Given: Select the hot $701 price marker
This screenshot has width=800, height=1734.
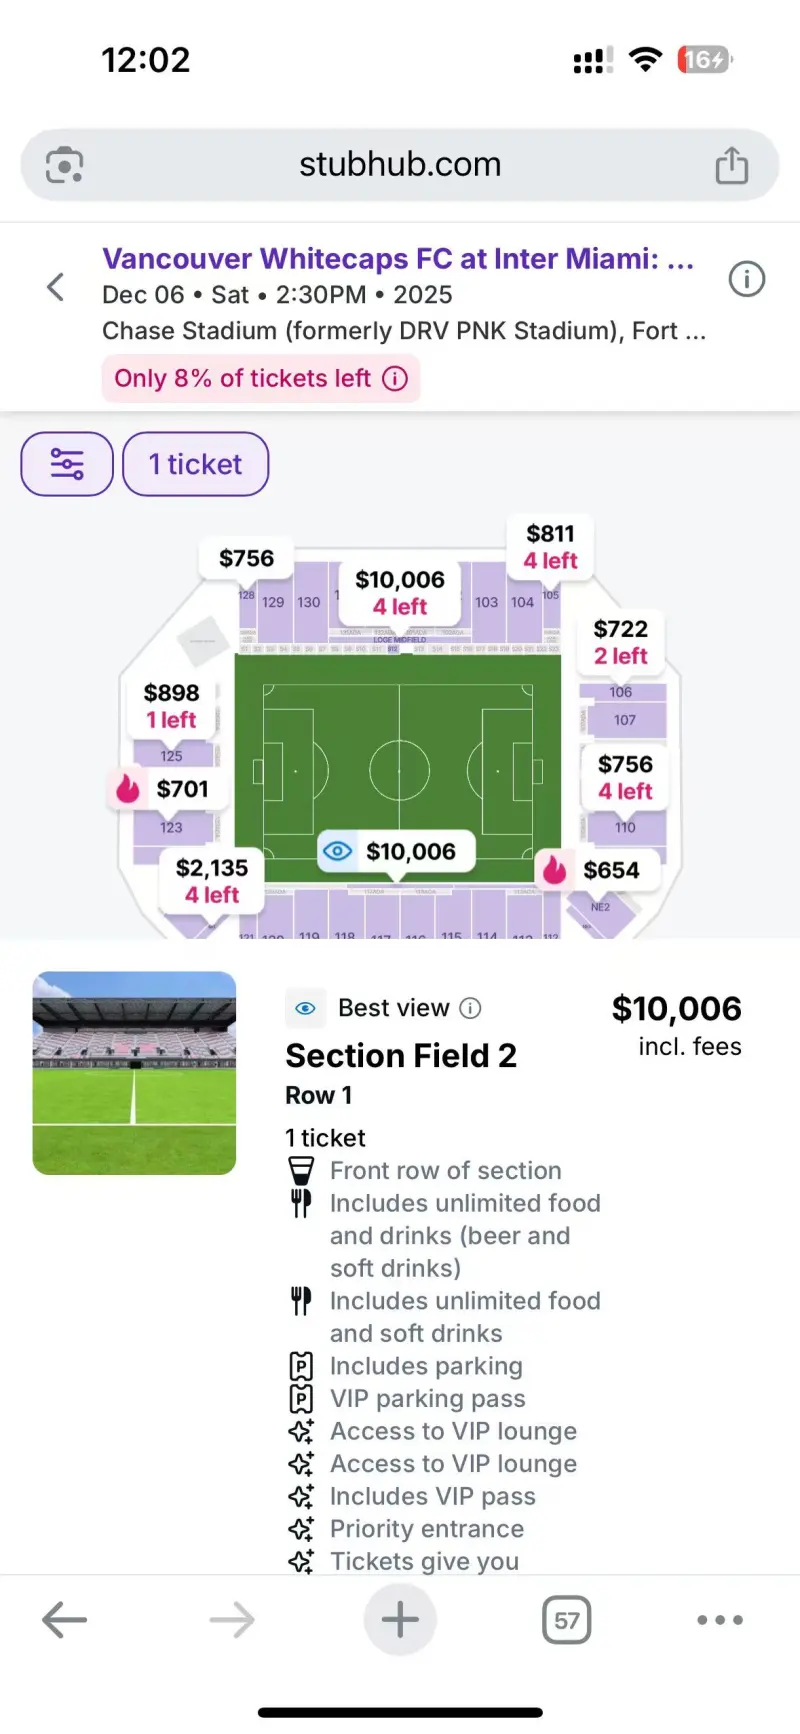Looking at the screenshot, I should pyautogui.click(x=170, y=789).
